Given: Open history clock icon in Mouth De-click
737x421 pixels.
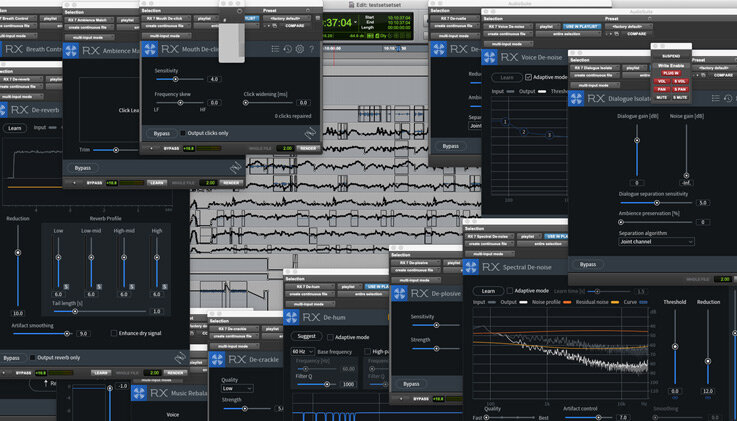Looking at the screenshot, I should point(288,49).
